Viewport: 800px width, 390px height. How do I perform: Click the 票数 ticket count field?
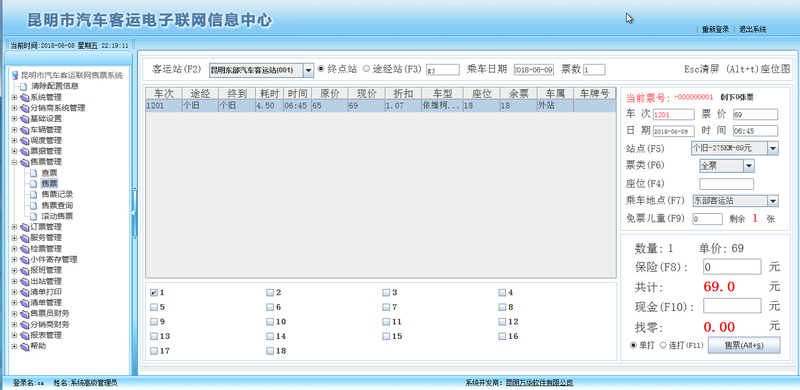pos(594,69)
